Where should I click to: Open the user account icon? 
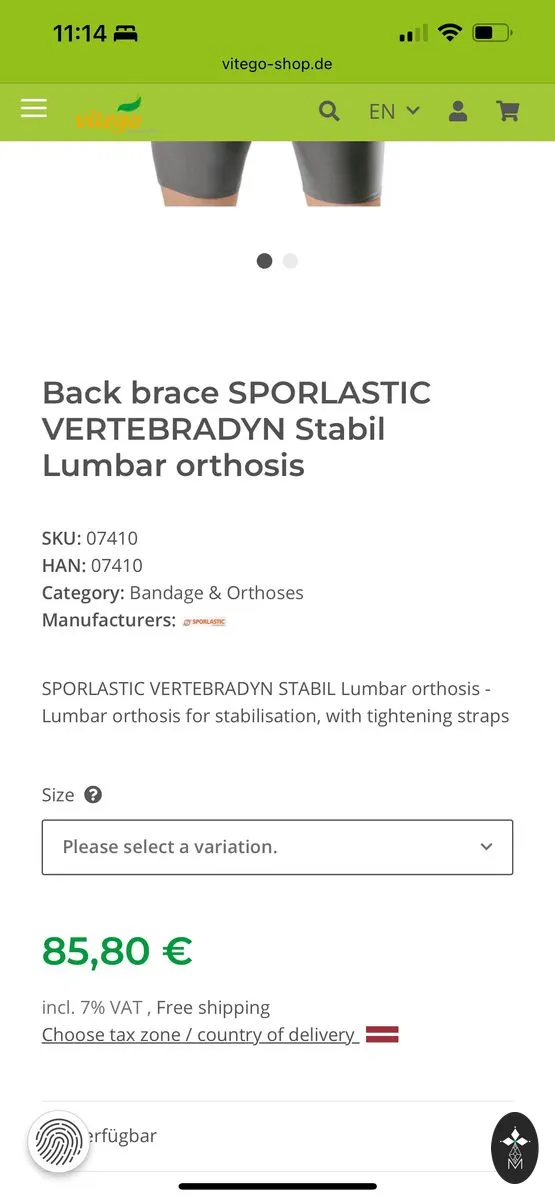(x=458, y=111)
